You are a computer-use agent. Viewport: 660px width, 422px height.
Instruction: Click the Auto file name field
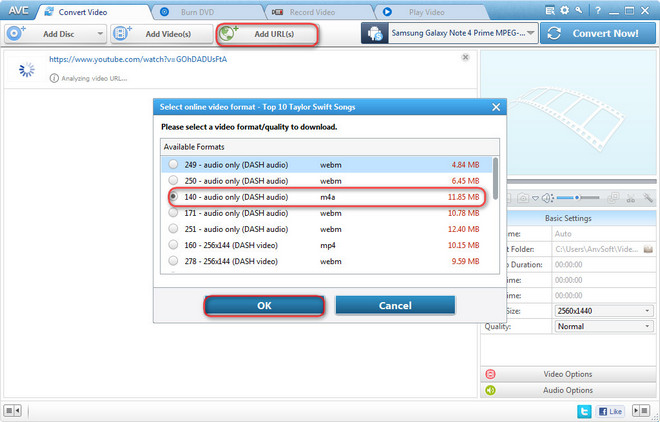(604, 234)
